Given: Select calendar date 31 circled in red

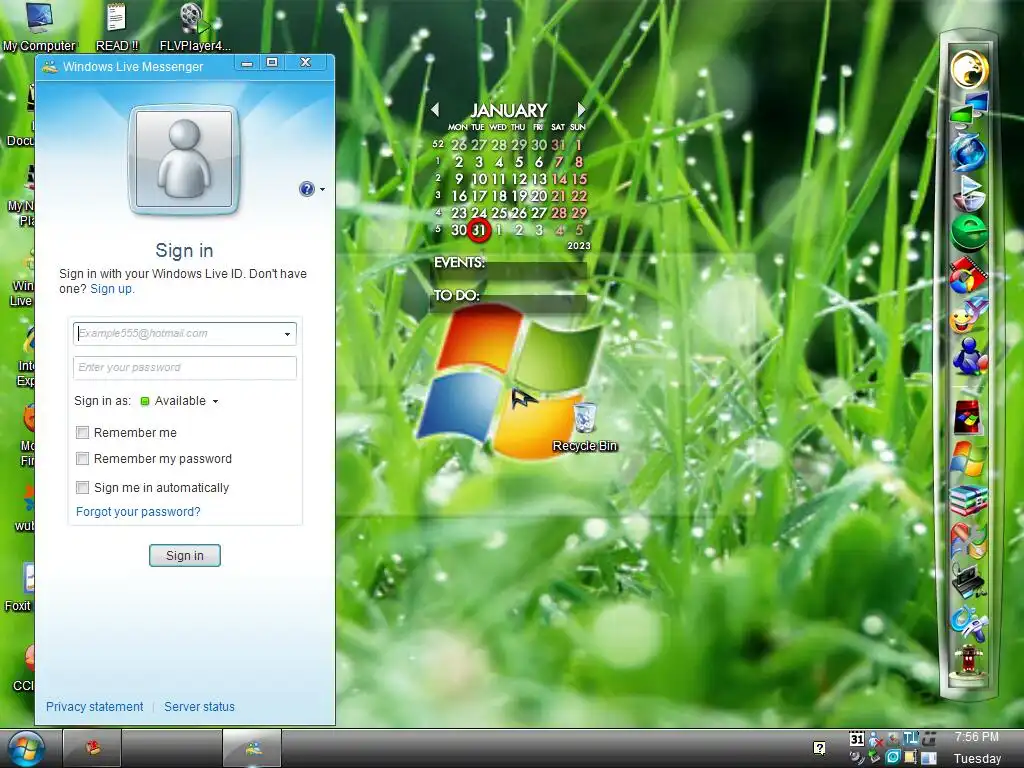Looking at the screenshot, I should point(479,230).
